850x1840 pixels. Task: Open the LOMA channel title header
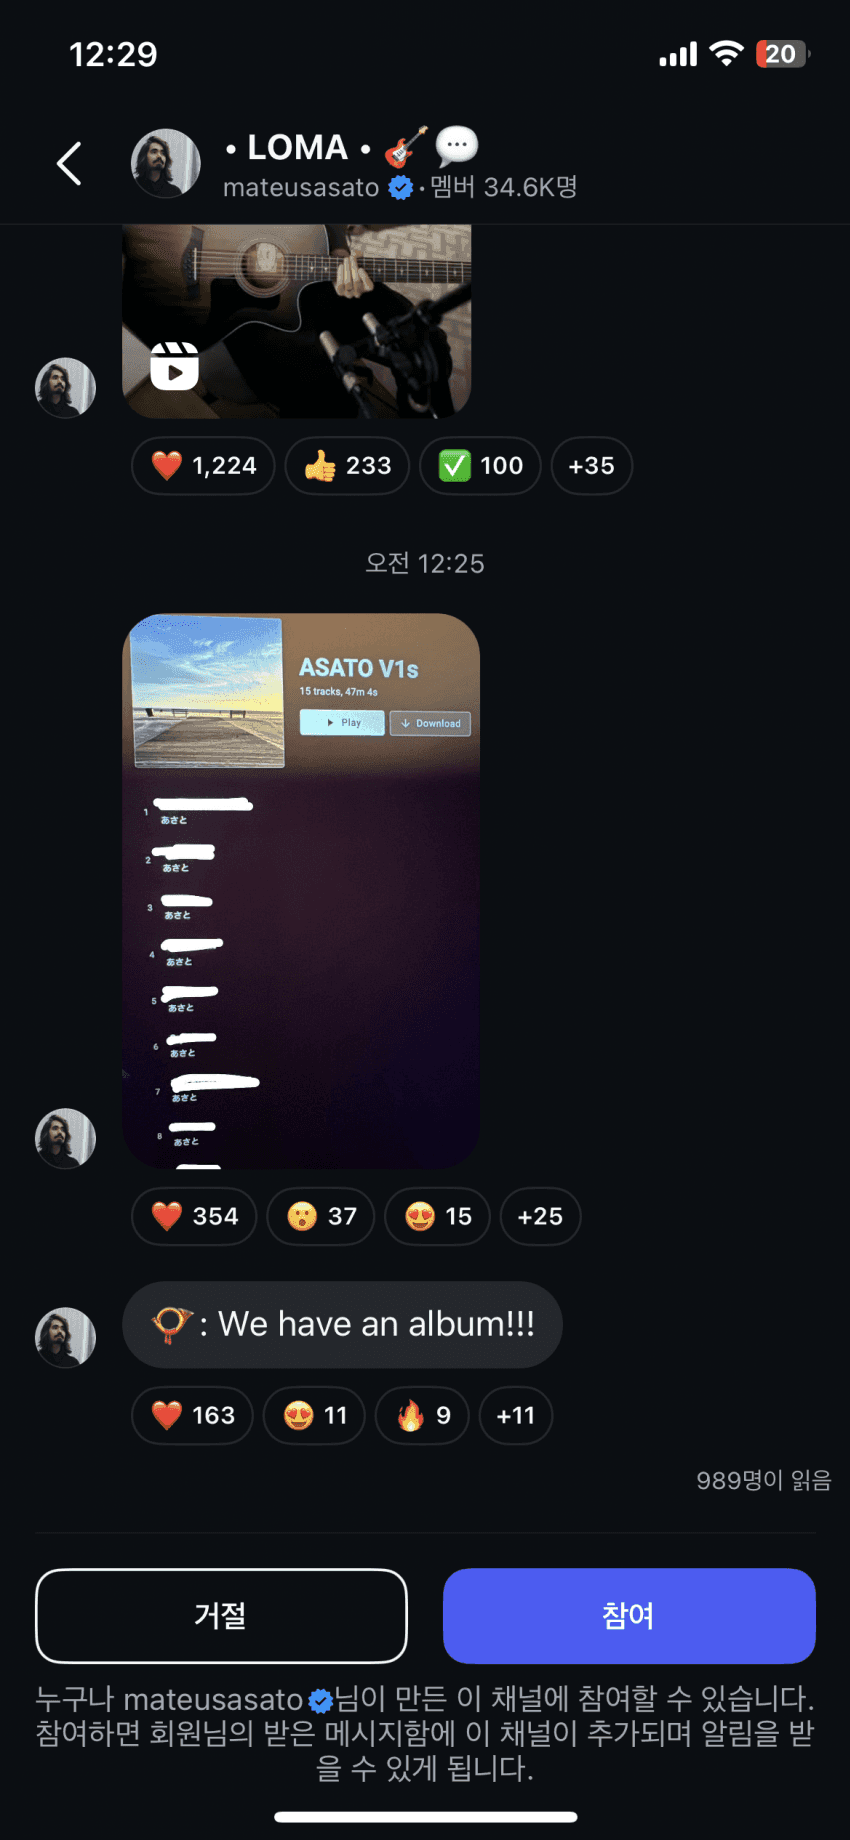(350, 147)
